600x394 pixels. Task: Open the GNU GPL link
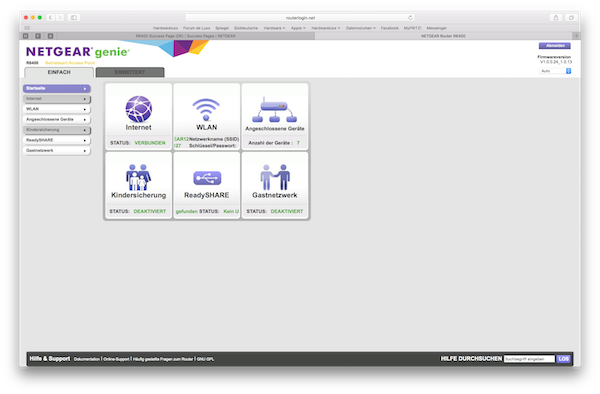[x=205, y=359]
